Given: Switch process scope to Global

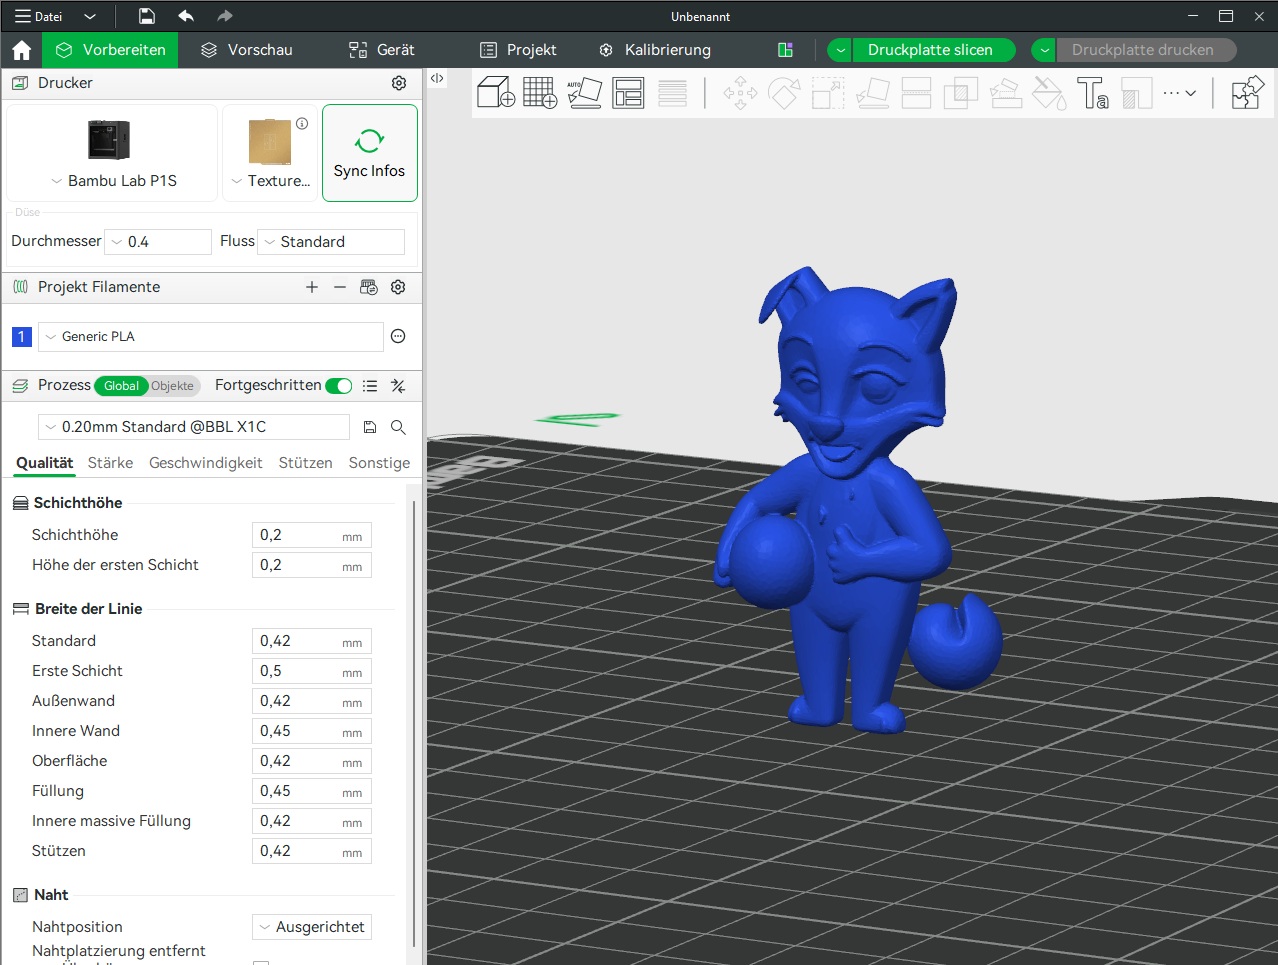Looking at the screenshot, I should click(121, 386).
